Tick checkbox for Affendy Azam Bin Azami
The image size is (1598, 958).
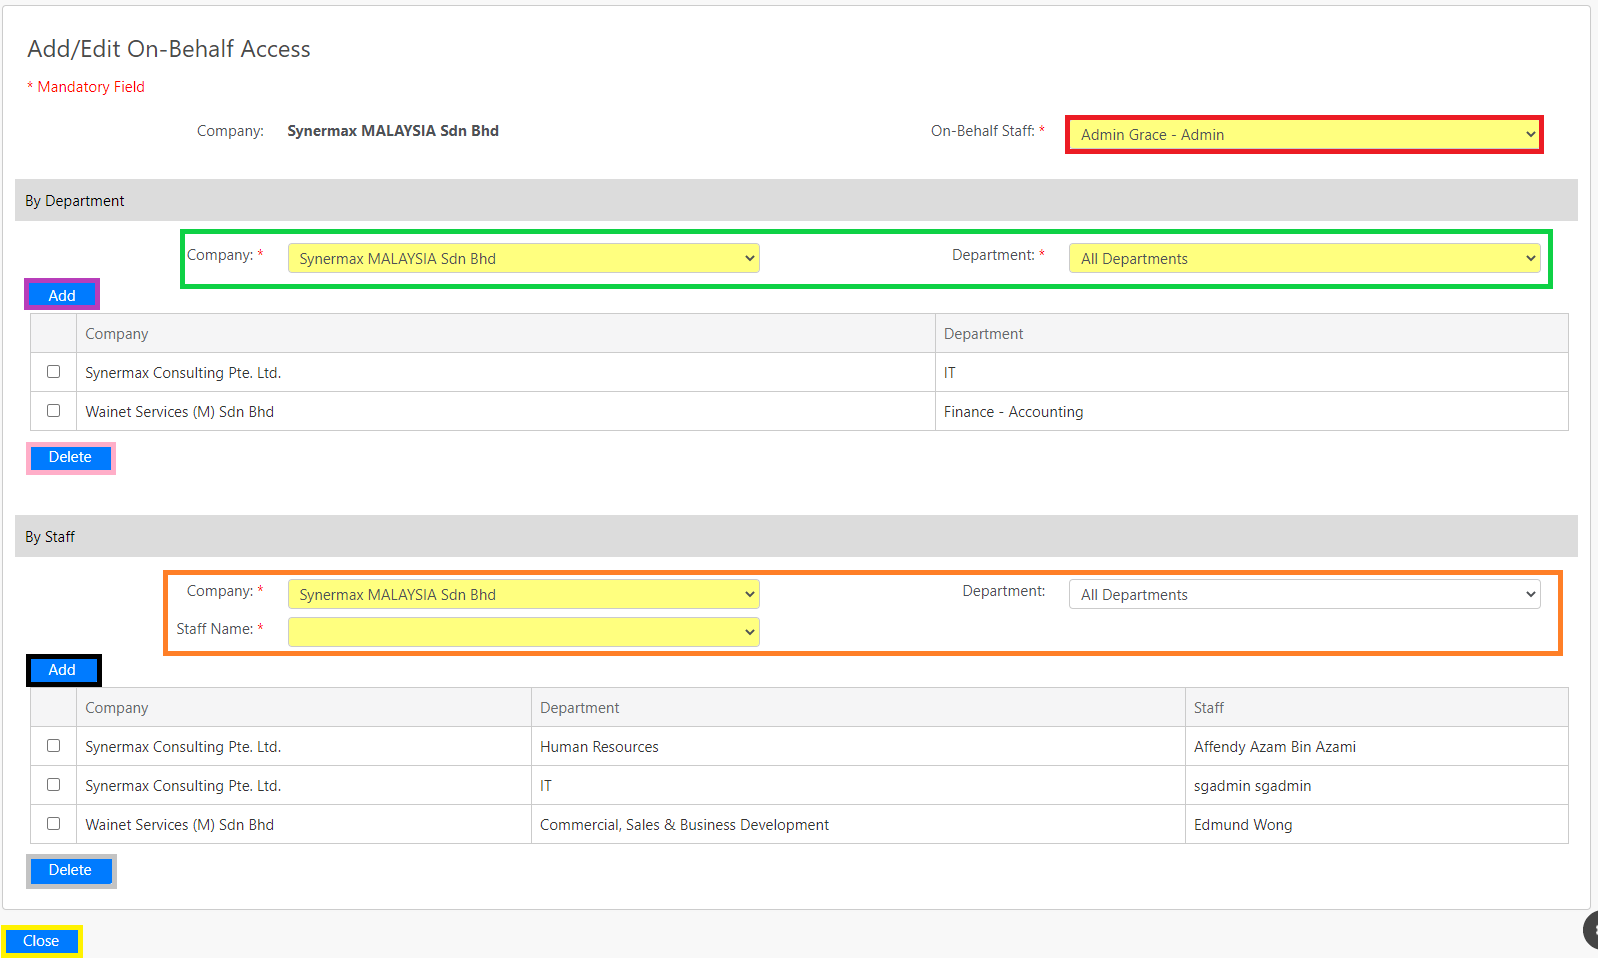pos(53,746)
